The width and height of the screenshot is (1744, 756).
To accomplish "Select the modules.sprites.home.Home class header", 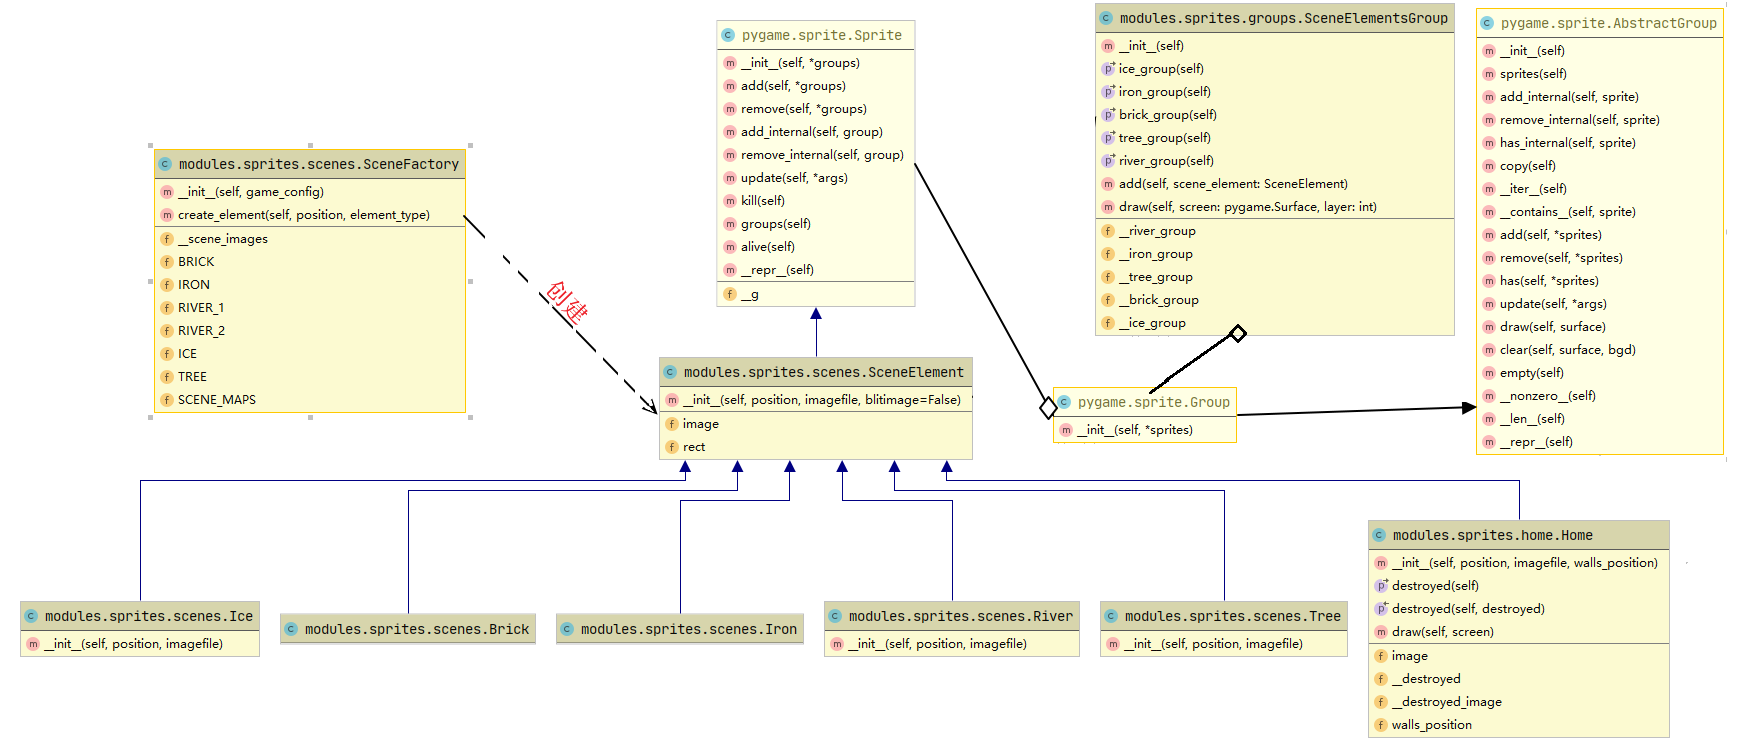I will [x=1519, y=535].
